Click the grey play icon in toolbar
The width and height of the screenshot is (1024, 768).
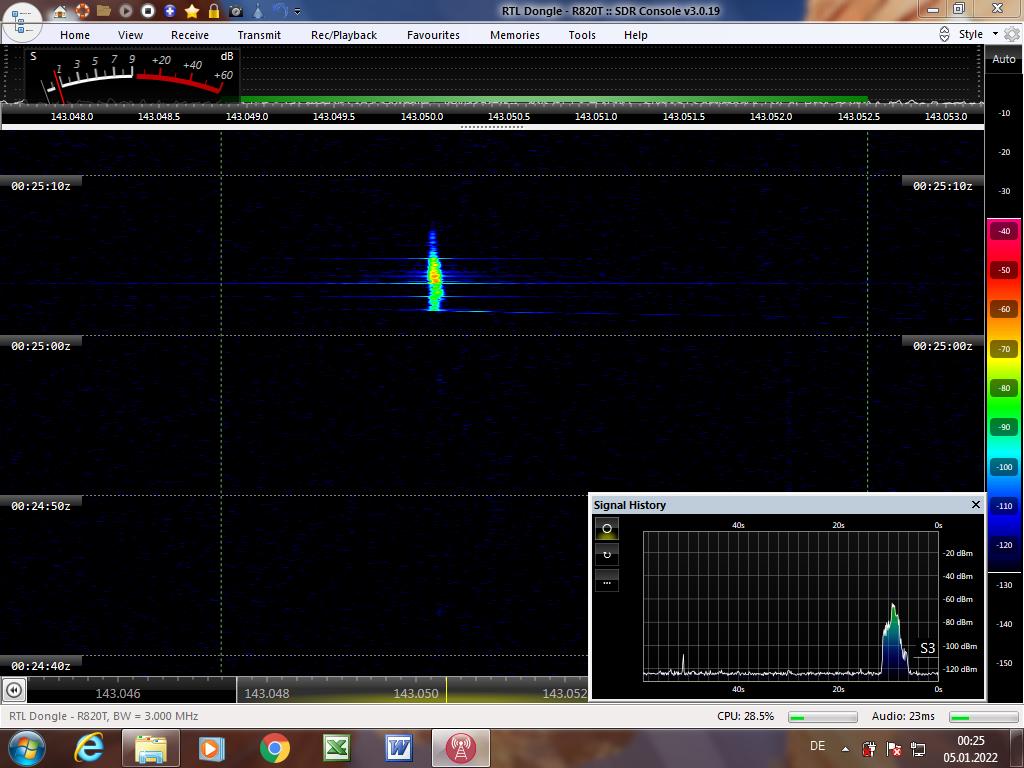[x=126, y=11]
